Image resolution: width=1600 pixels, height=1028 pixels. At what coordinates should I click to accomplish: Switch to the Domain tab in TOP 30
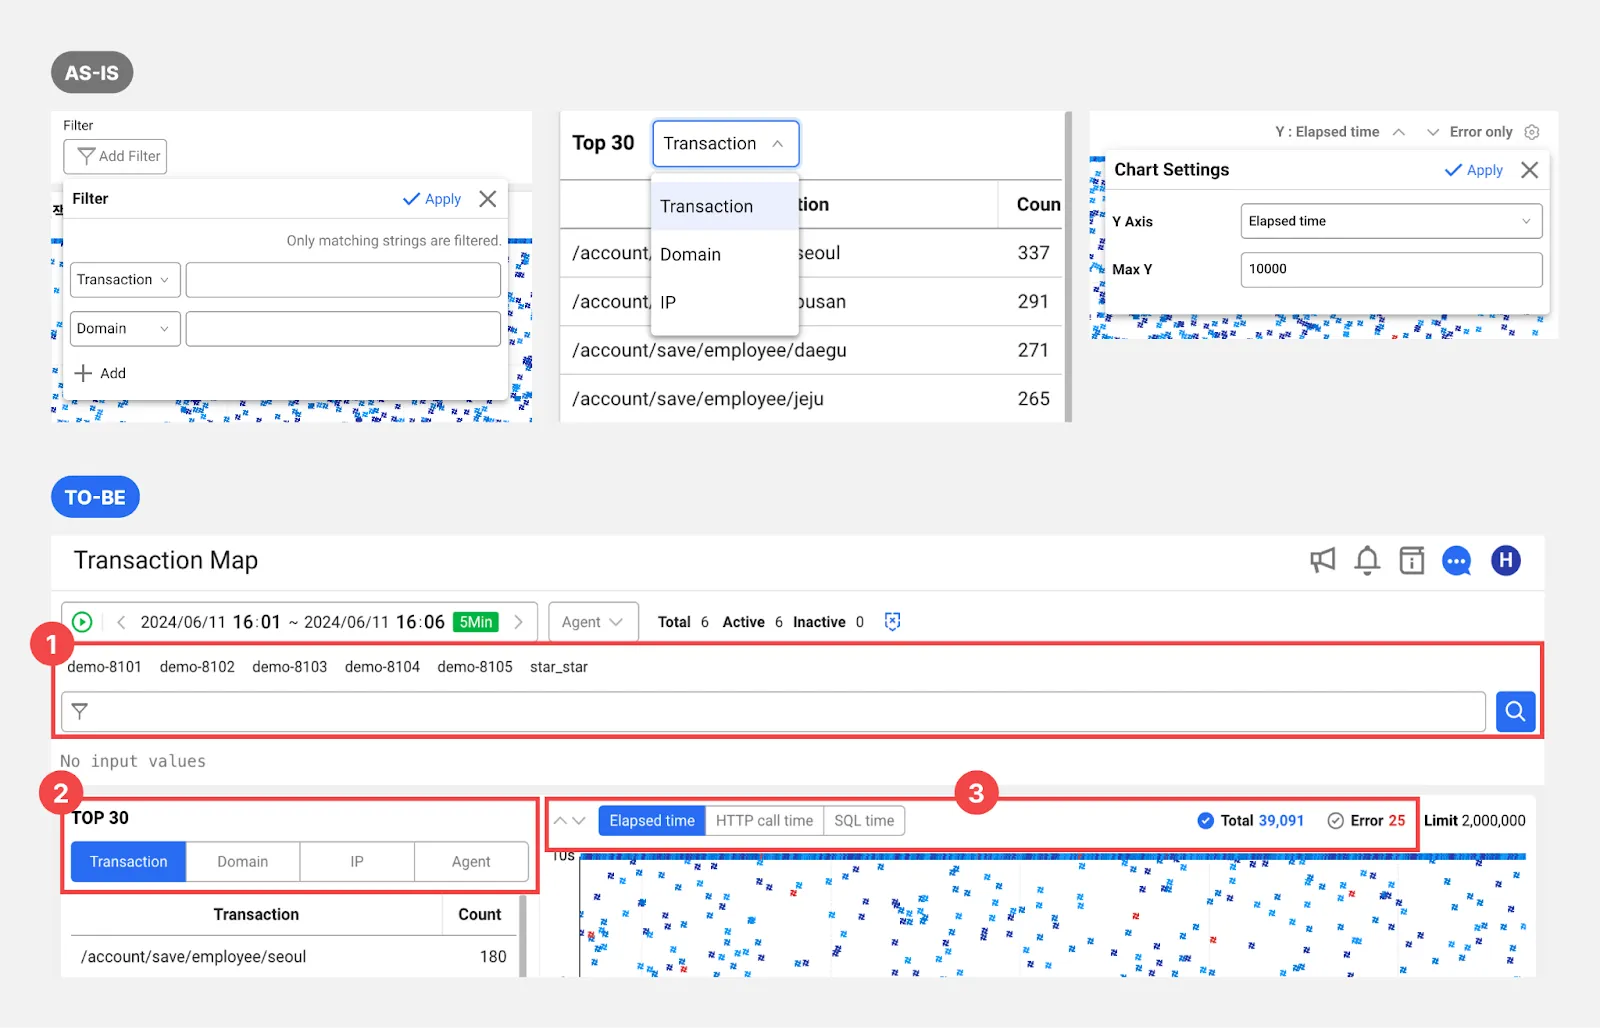click(243, 862)
